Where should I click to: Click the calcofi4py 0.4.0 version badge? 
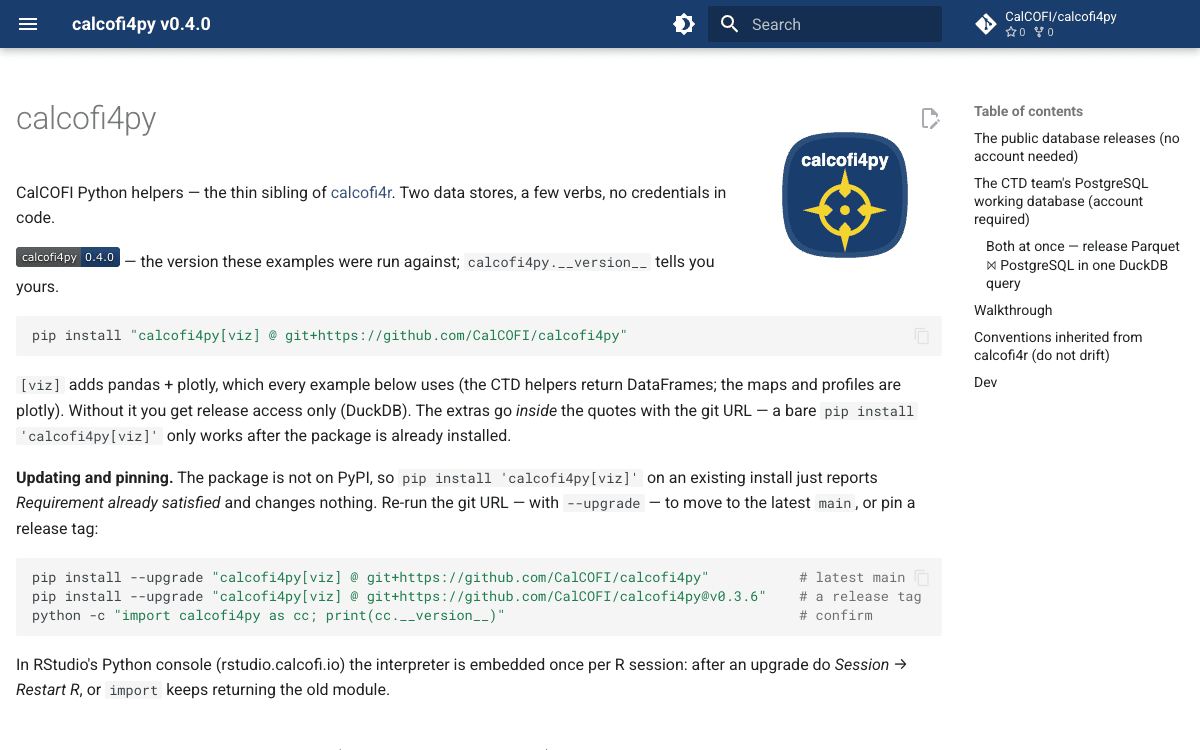pyautogui.click(x=68, y=257)
